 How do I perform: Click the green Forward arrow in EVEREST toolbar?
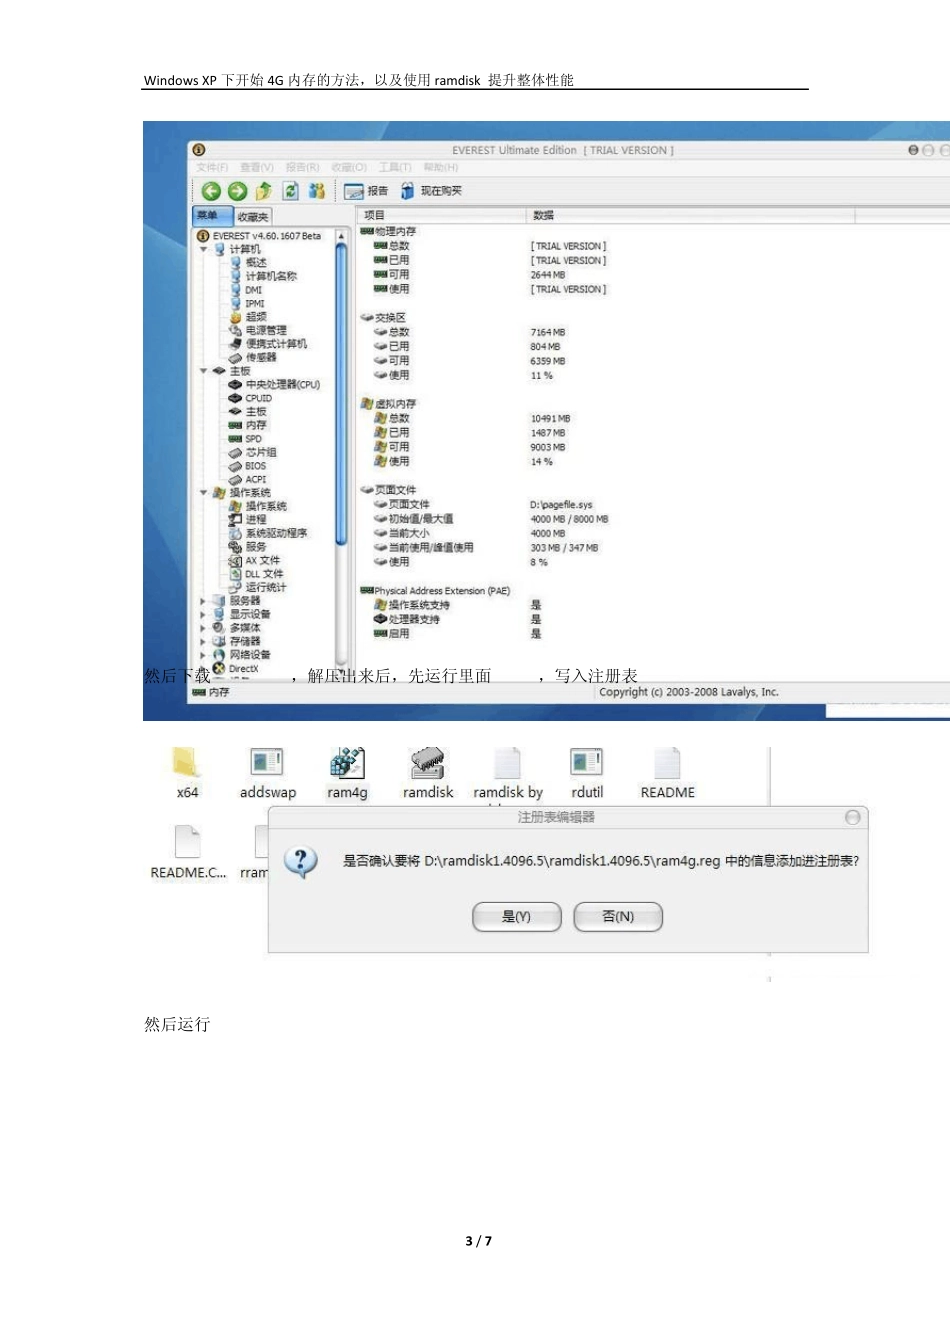(x=237, y=191)
